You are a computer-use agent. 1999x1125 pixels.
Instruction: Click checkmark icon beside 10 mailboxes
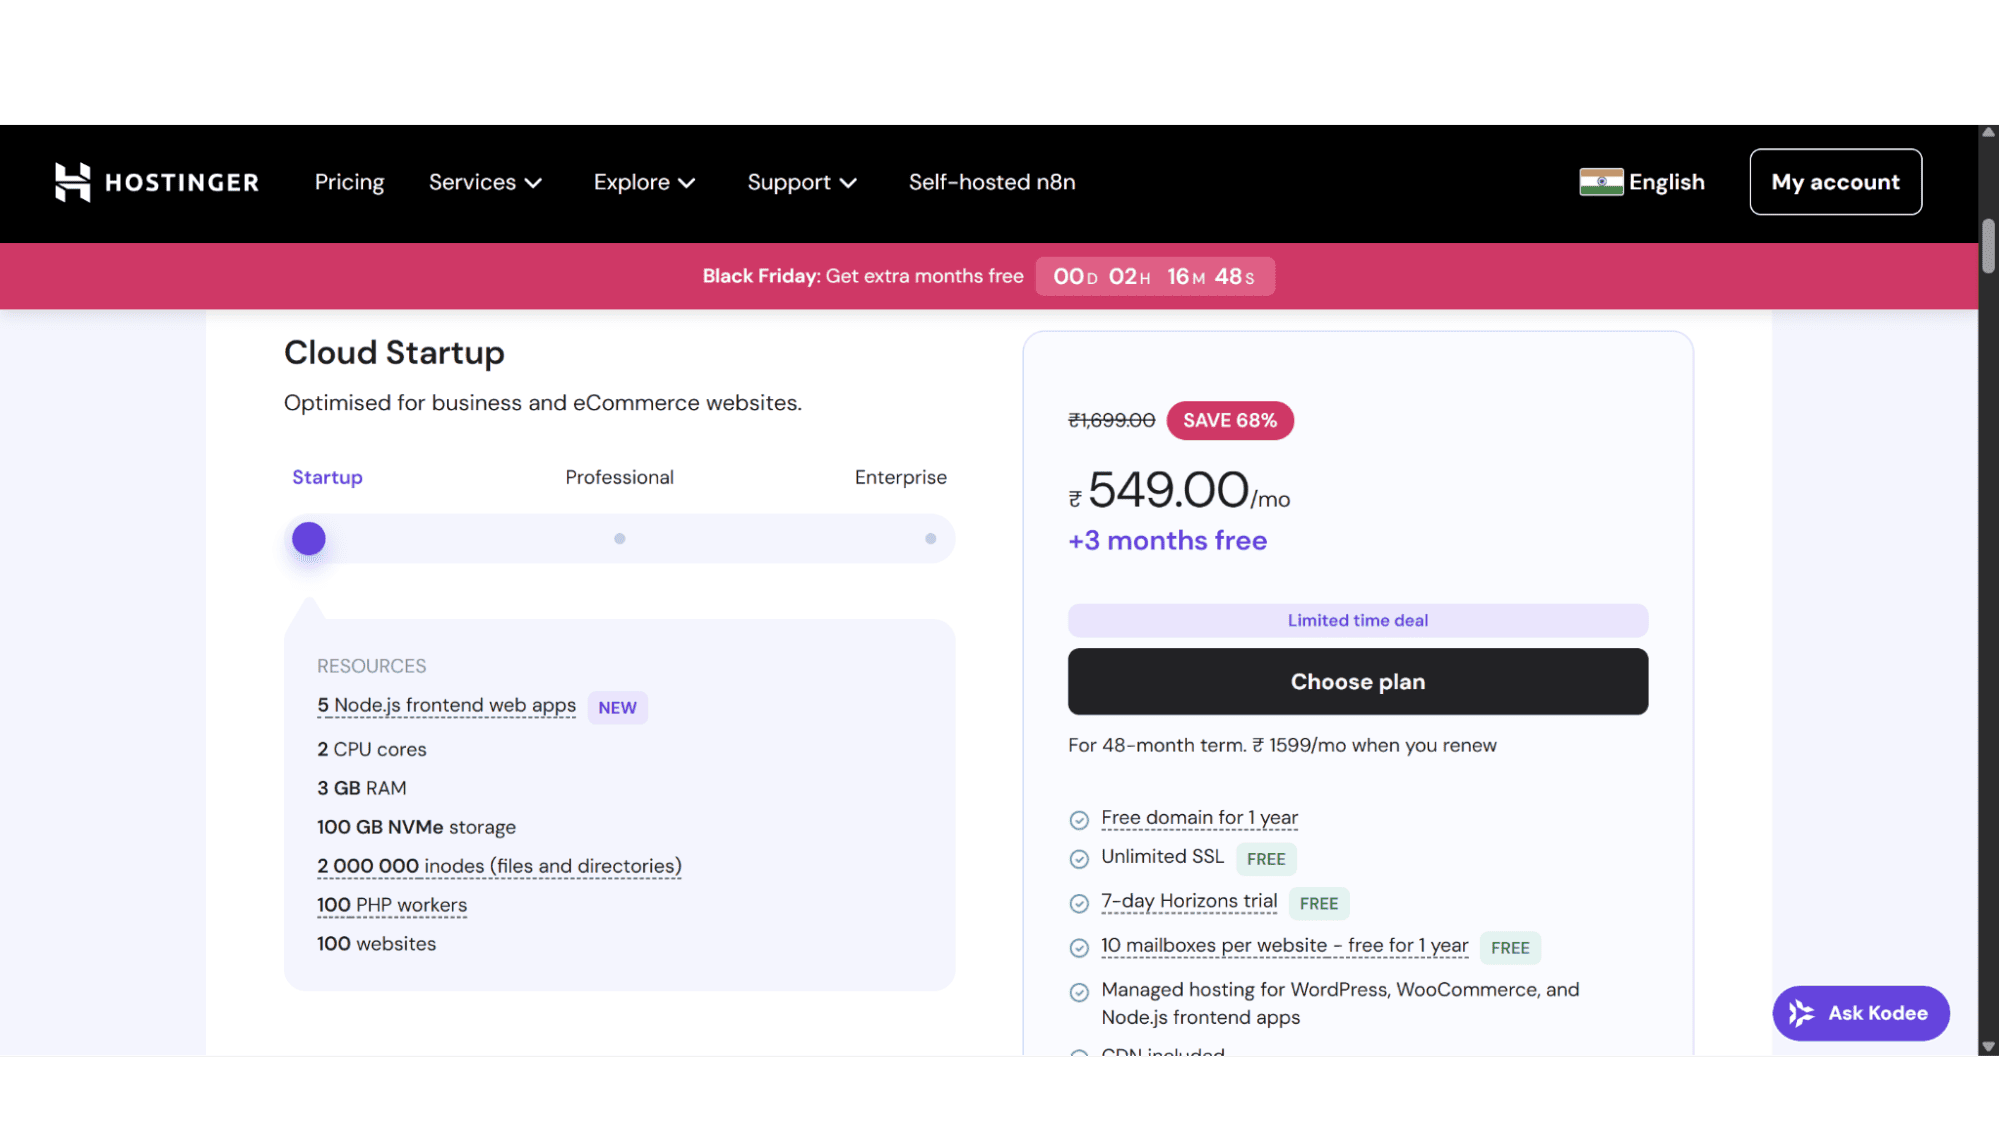coord(1079,948)
